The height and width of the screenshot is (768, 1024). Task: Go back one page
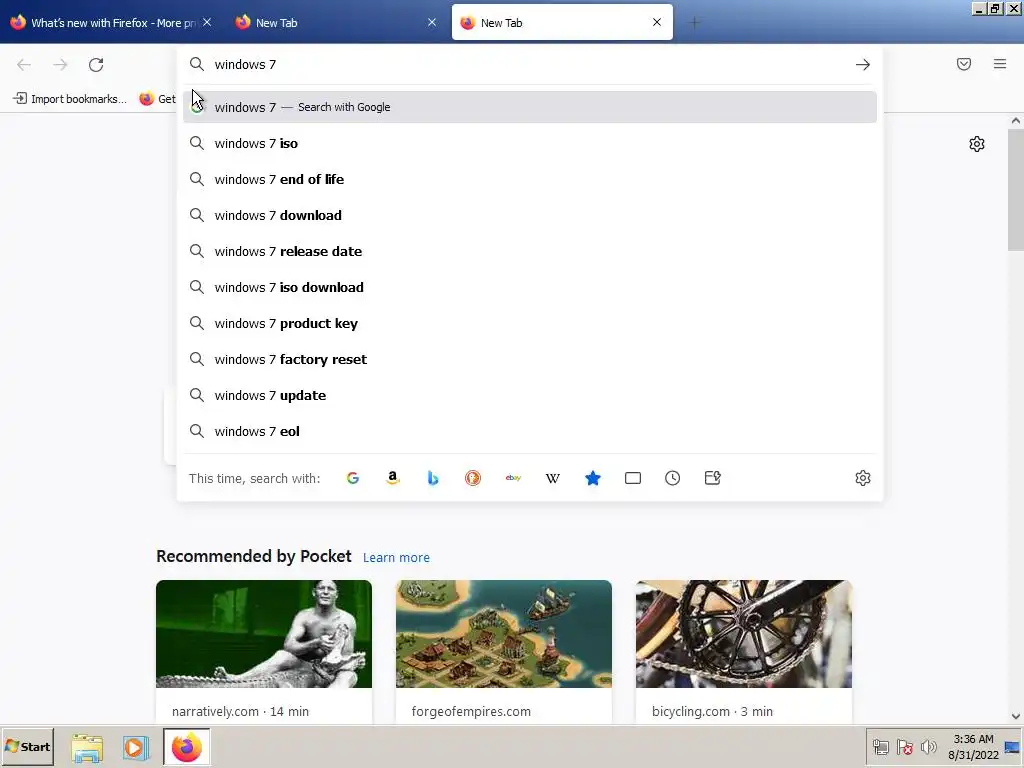click(24, 65)
